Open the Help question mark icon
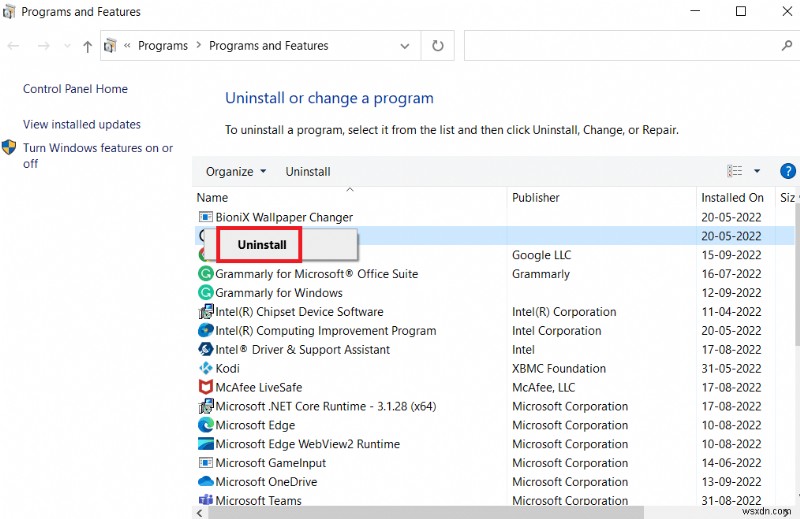The height and width of the screenshot is (519, 800). pos(788,171)
